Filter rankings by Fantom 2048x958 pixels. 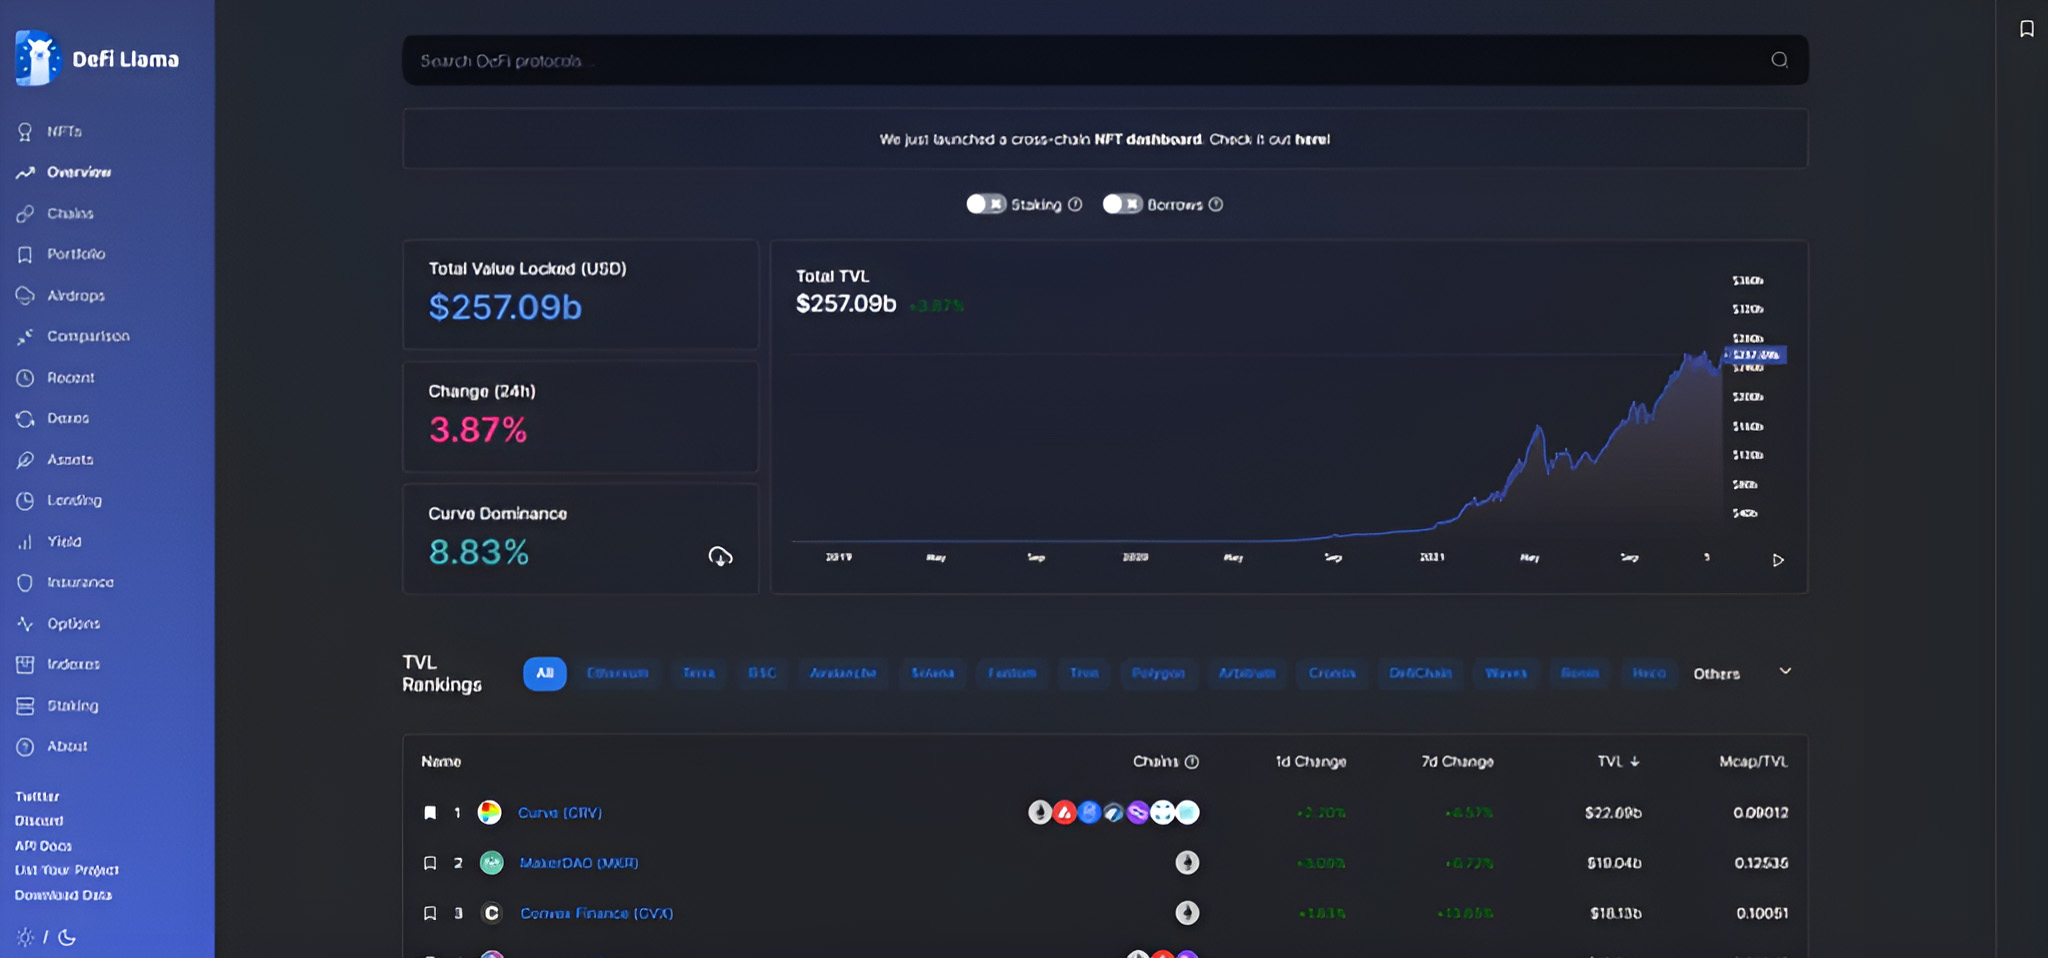click(x=1012, y=673)
